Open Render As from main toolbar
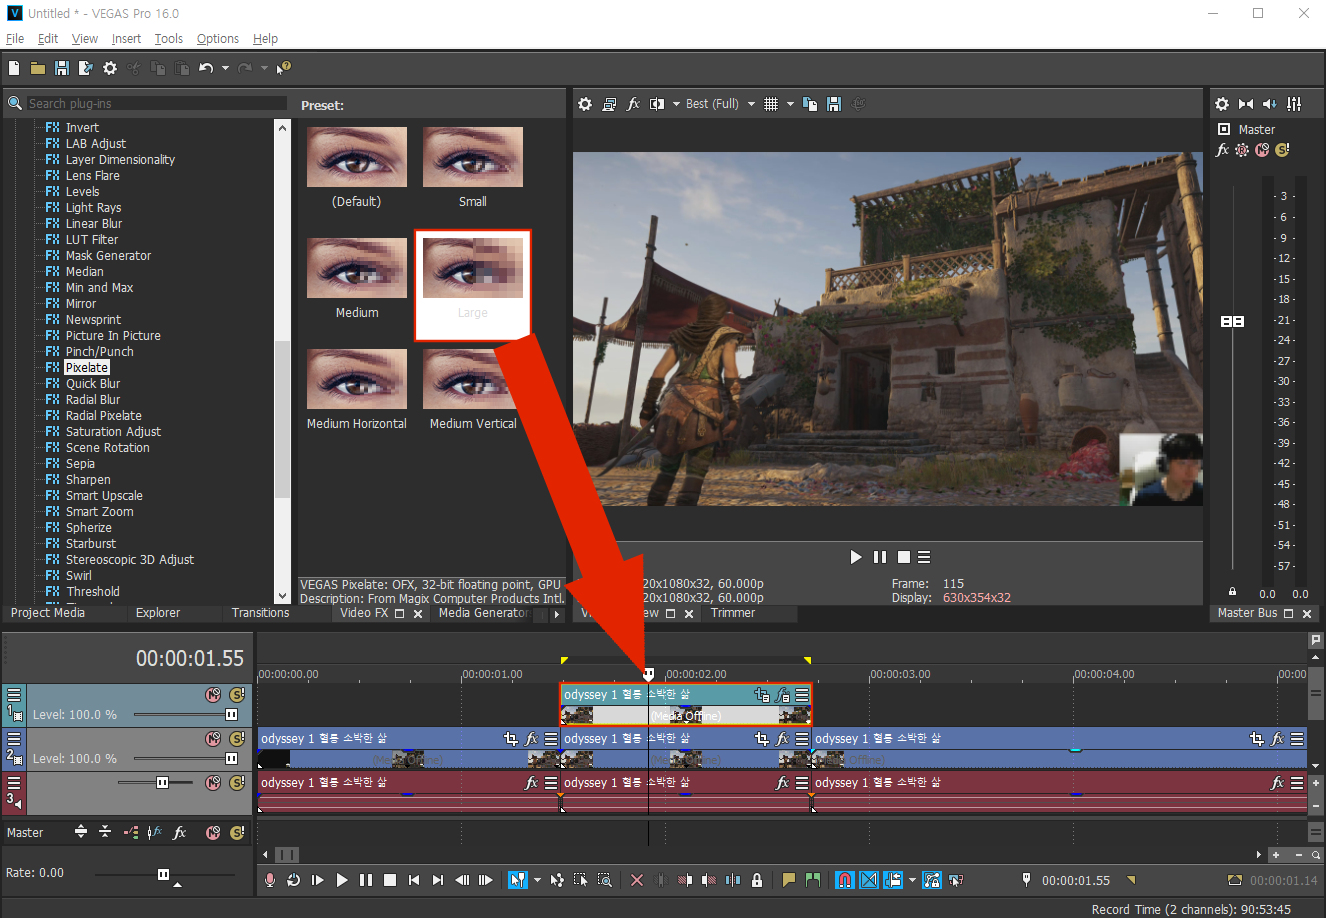1326x918 pixels. tap(86, 68)
